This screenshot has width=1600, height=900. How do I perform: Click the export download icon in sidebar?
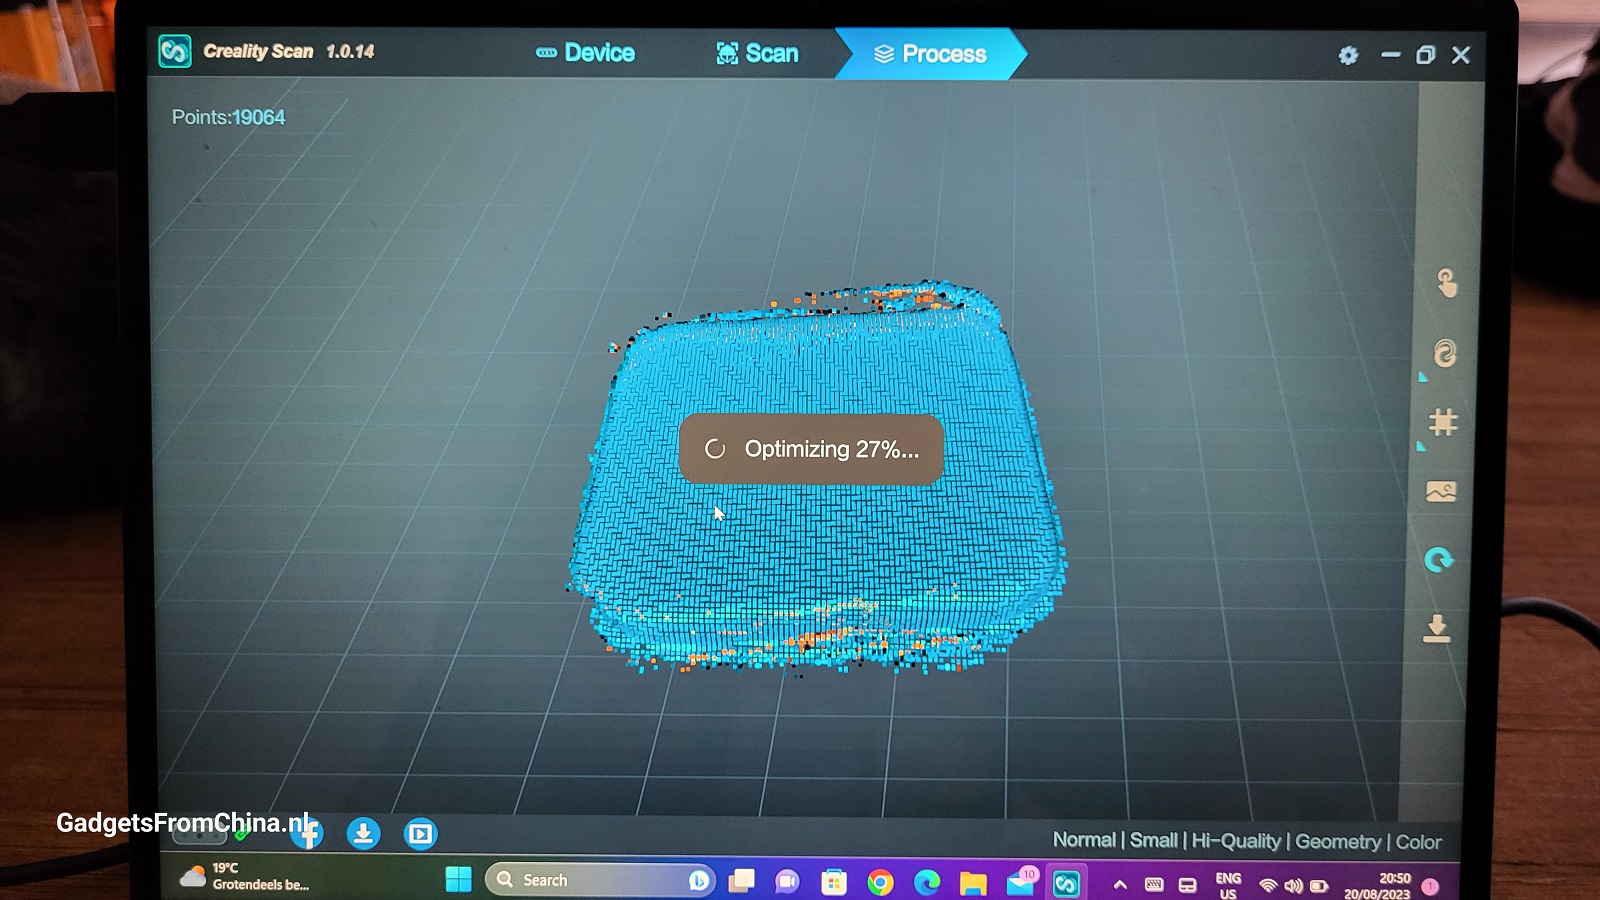[x=1436, y=629]
